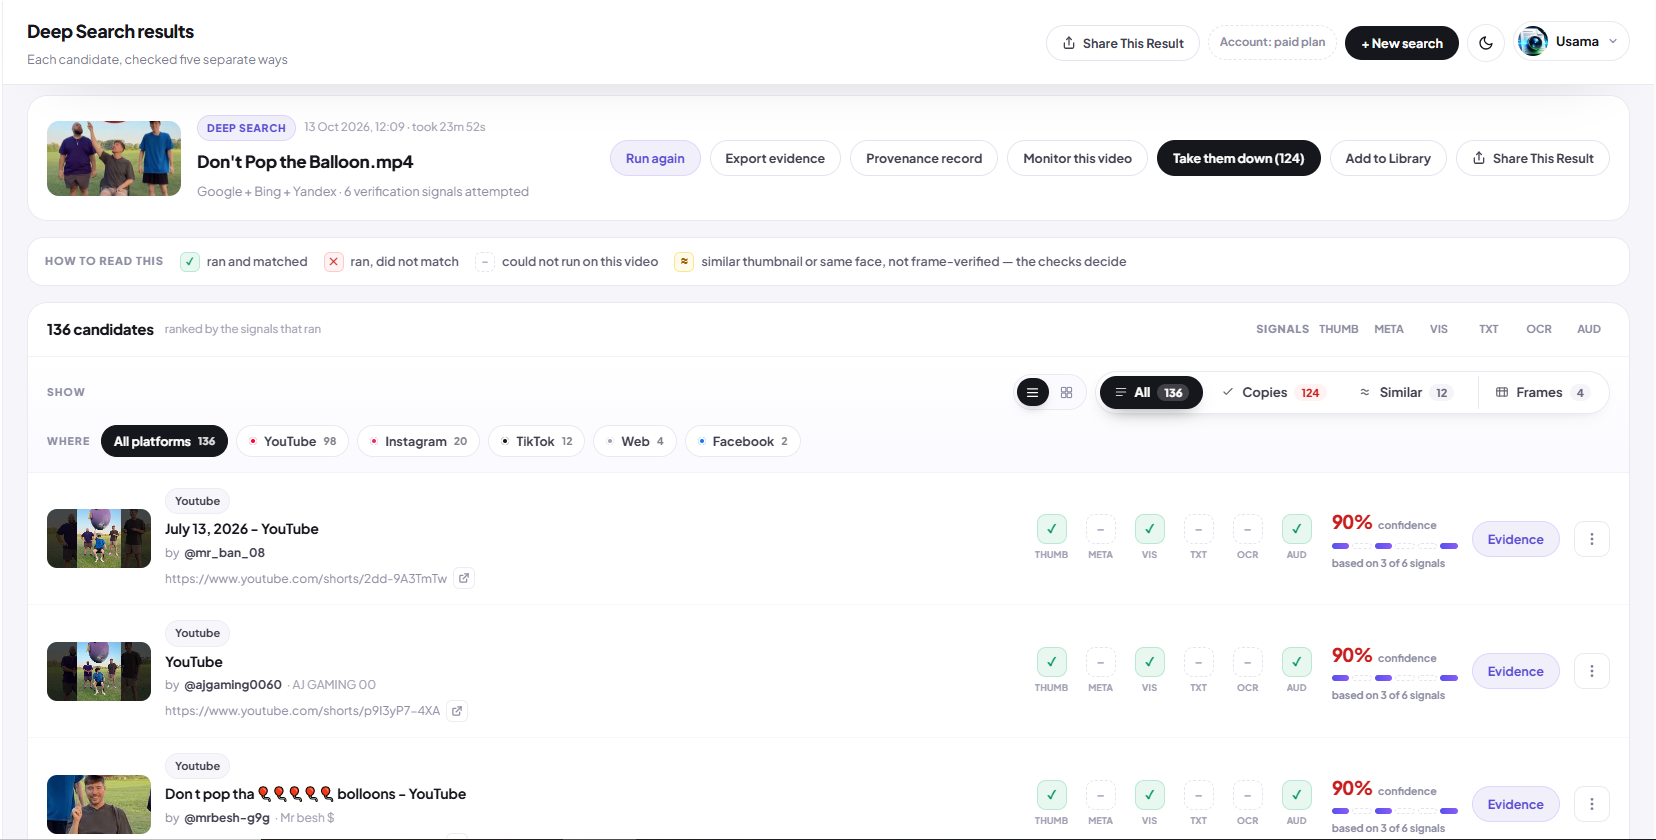The width and height of the screenshot is (1656, 840).
Task: Filter by Web platform
Action: tap(635, 441)
